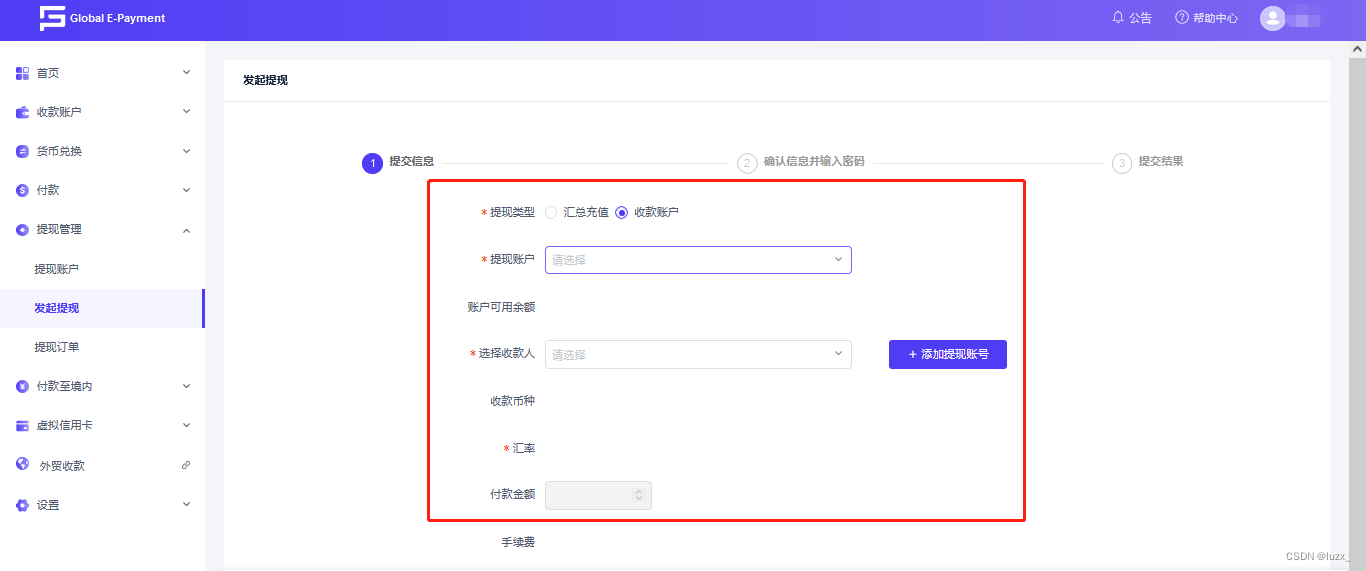This screenshot has height=571, width=1366.
Task: Click the 发起提现 page heading
Action: pyautogui.click(x=265, y=80)
